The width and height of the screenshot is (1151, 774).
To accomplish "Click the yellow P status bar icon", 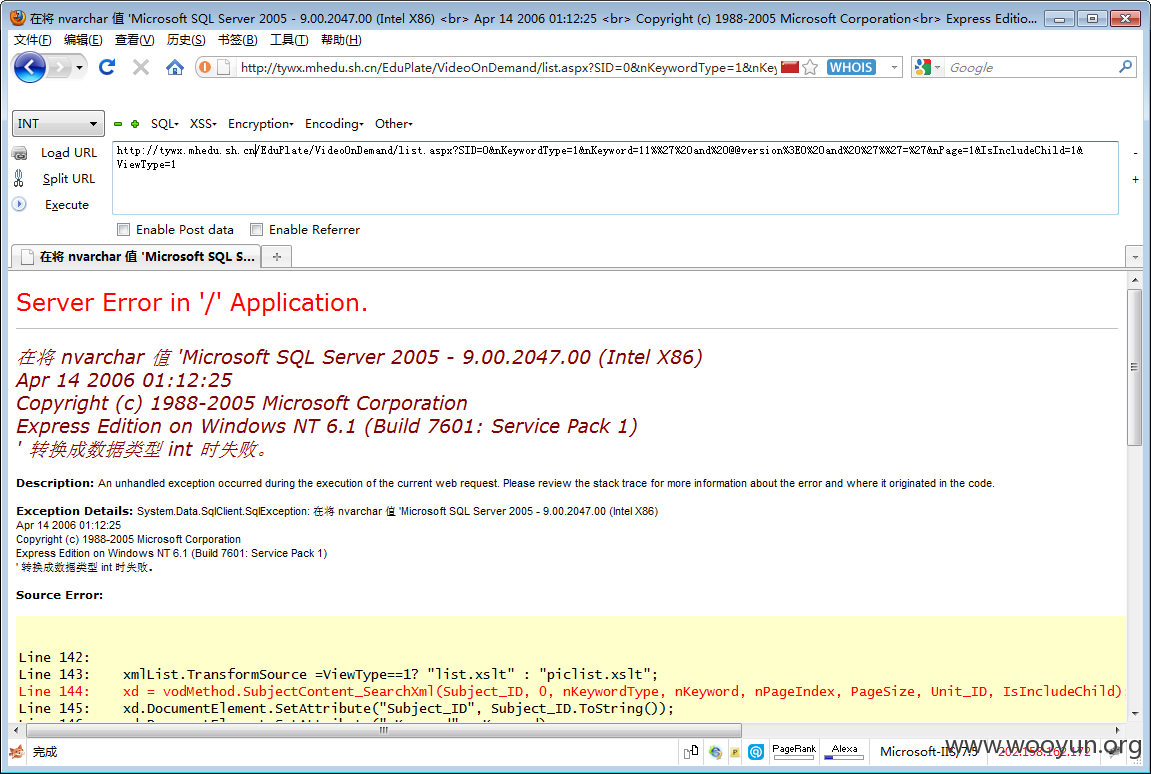I will coord(735,752).
